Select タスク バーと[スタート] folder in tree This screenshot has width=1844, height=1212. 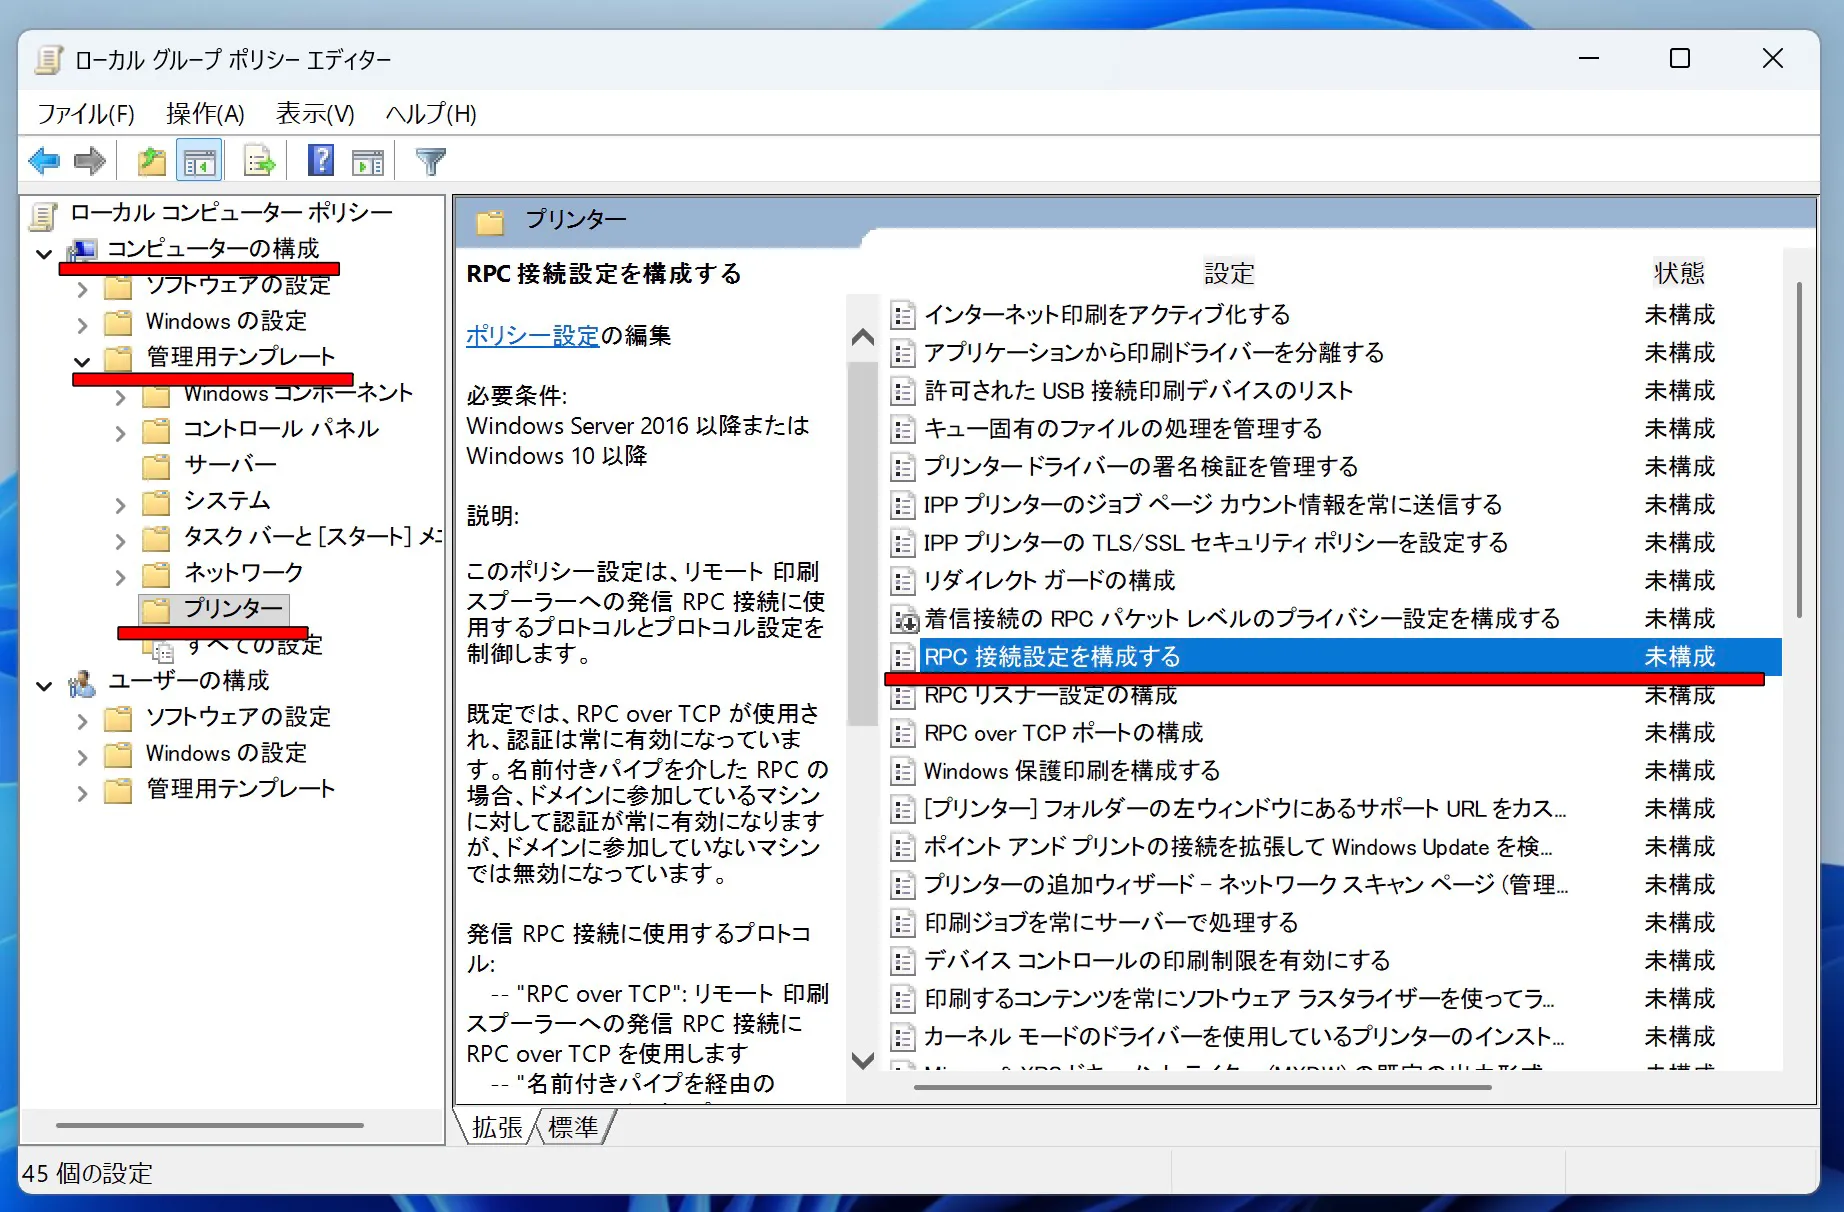[x=312, y=537]
